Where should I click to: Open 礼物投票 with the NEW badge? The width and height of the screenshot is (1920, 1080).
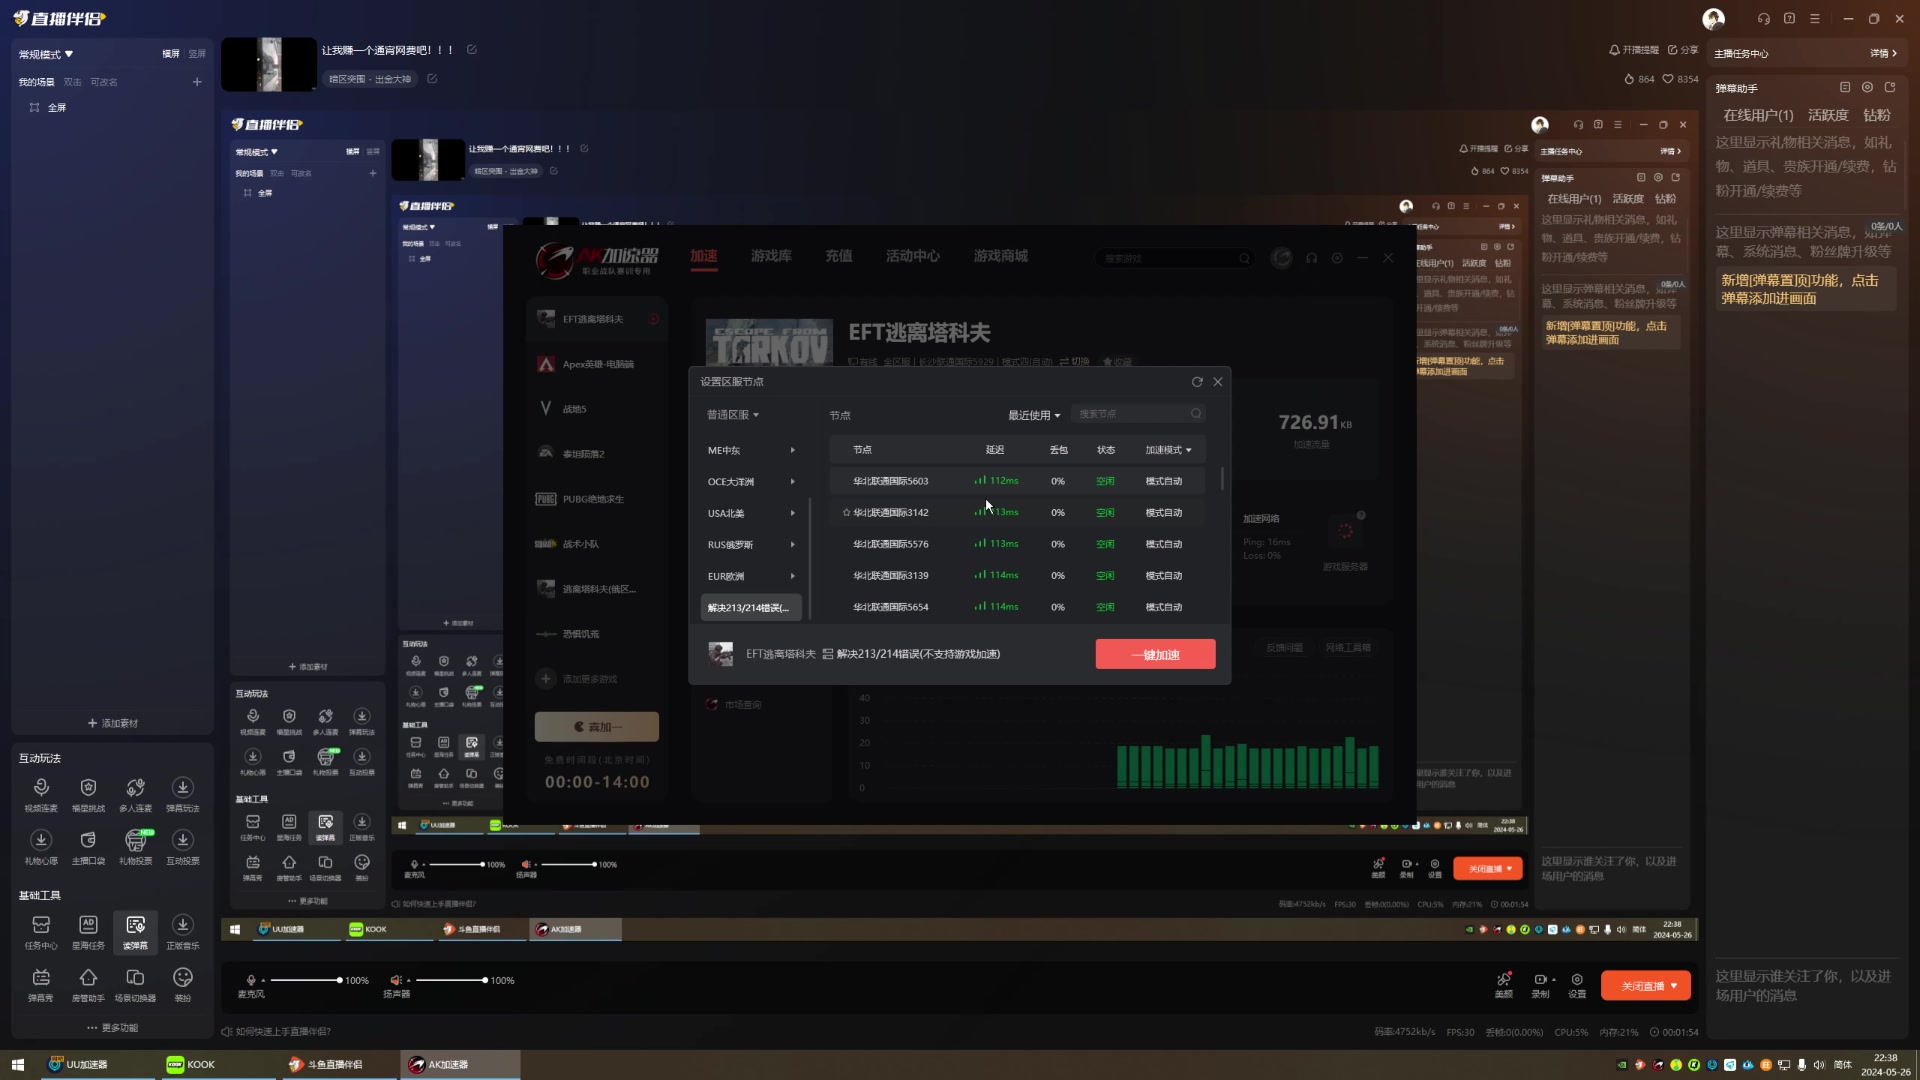click(135, 847)
